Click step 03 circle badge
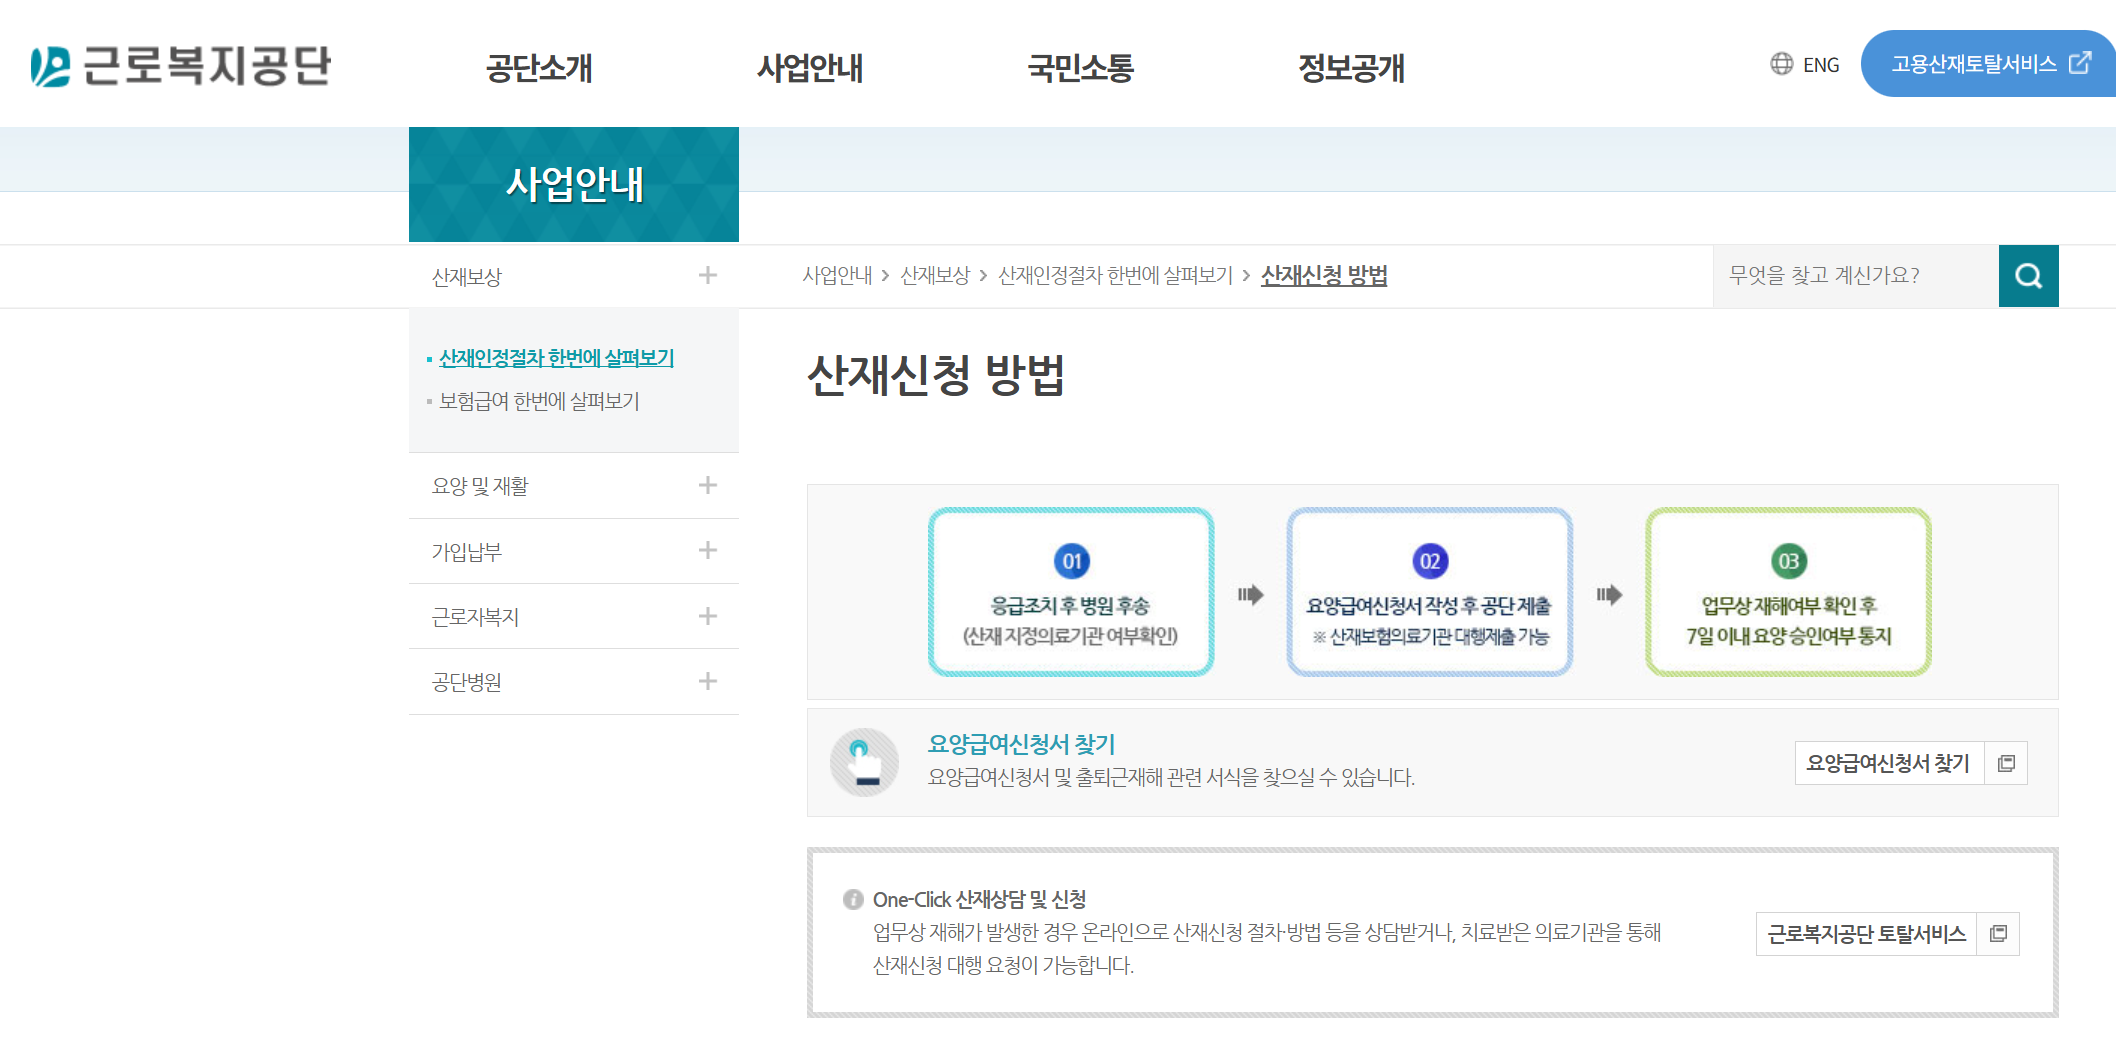The image size is (2116, 1039). [x=1788, y=561]
